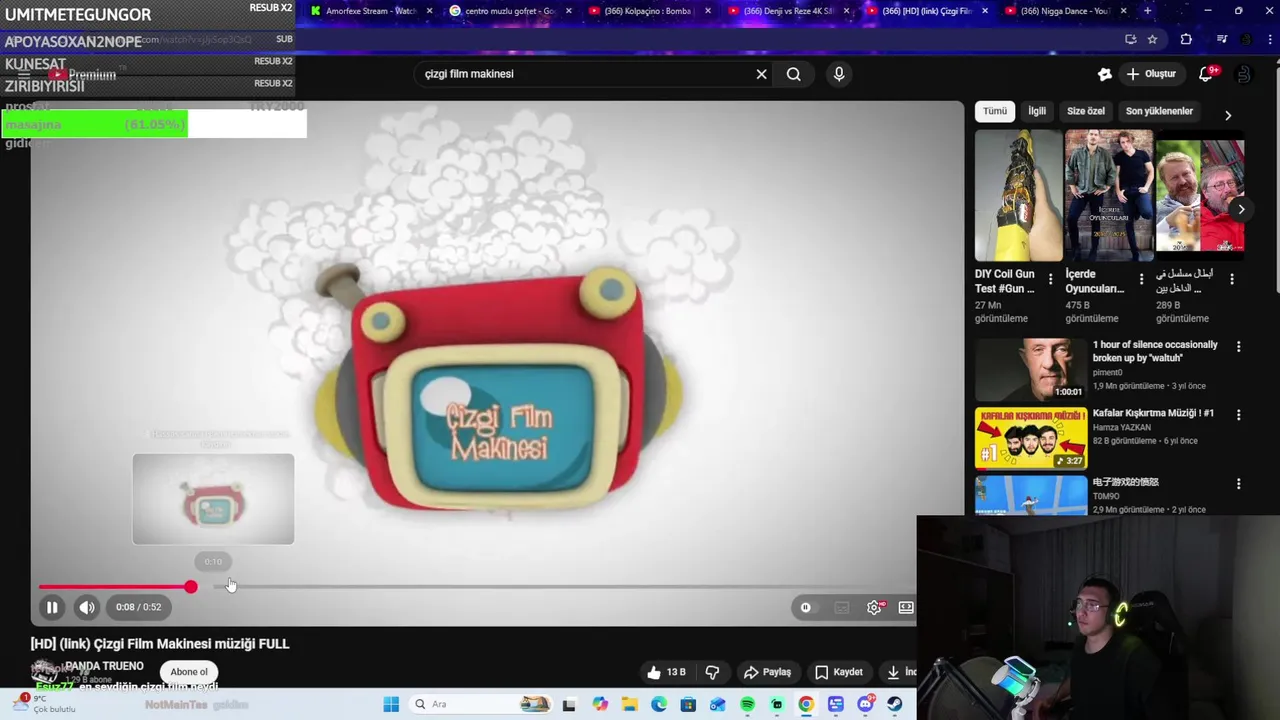
Task: Open options for the Arabic-titled short
Action: [x=1232, y=280]
